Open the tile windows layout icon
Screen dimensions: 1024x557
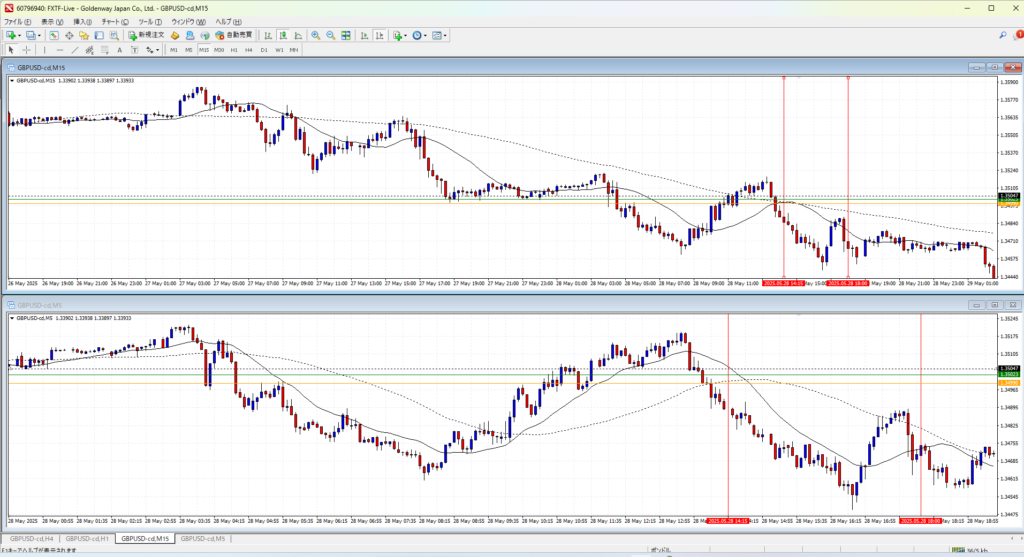346,35
